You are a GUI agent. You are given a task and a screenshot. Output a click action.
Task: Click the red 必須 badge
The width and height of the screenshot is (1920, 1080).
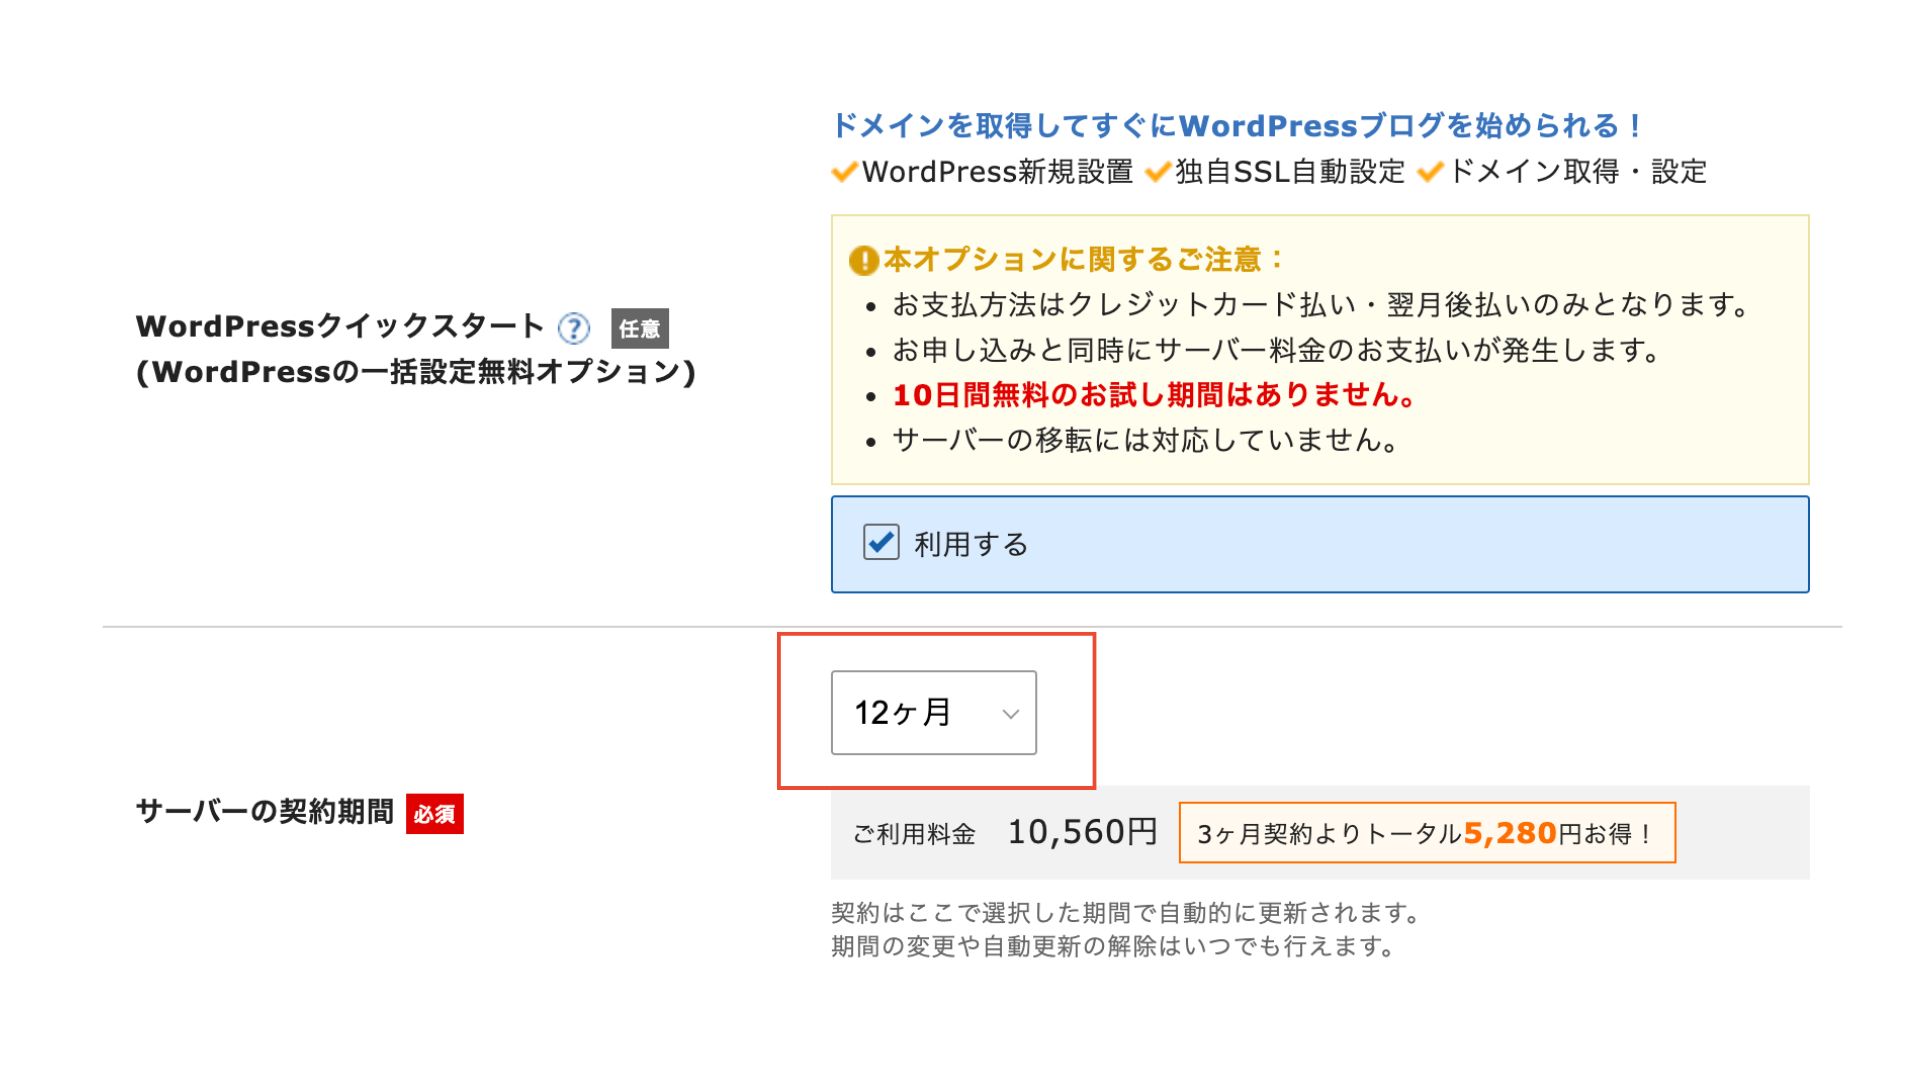(x=435, y=814)
